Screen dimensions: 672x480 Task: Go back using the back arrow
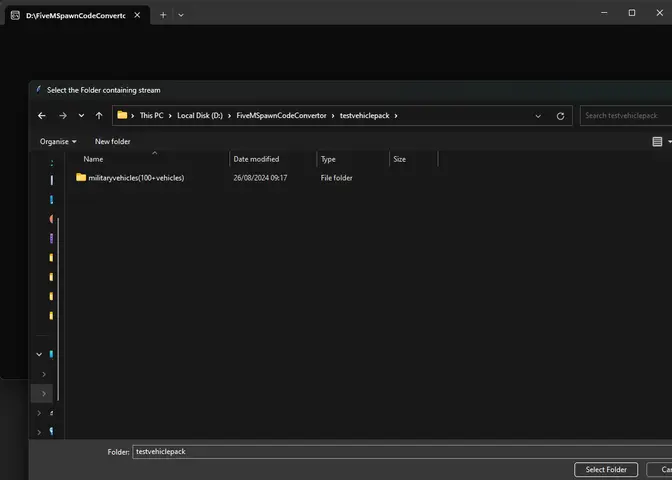tap(42, 116)
